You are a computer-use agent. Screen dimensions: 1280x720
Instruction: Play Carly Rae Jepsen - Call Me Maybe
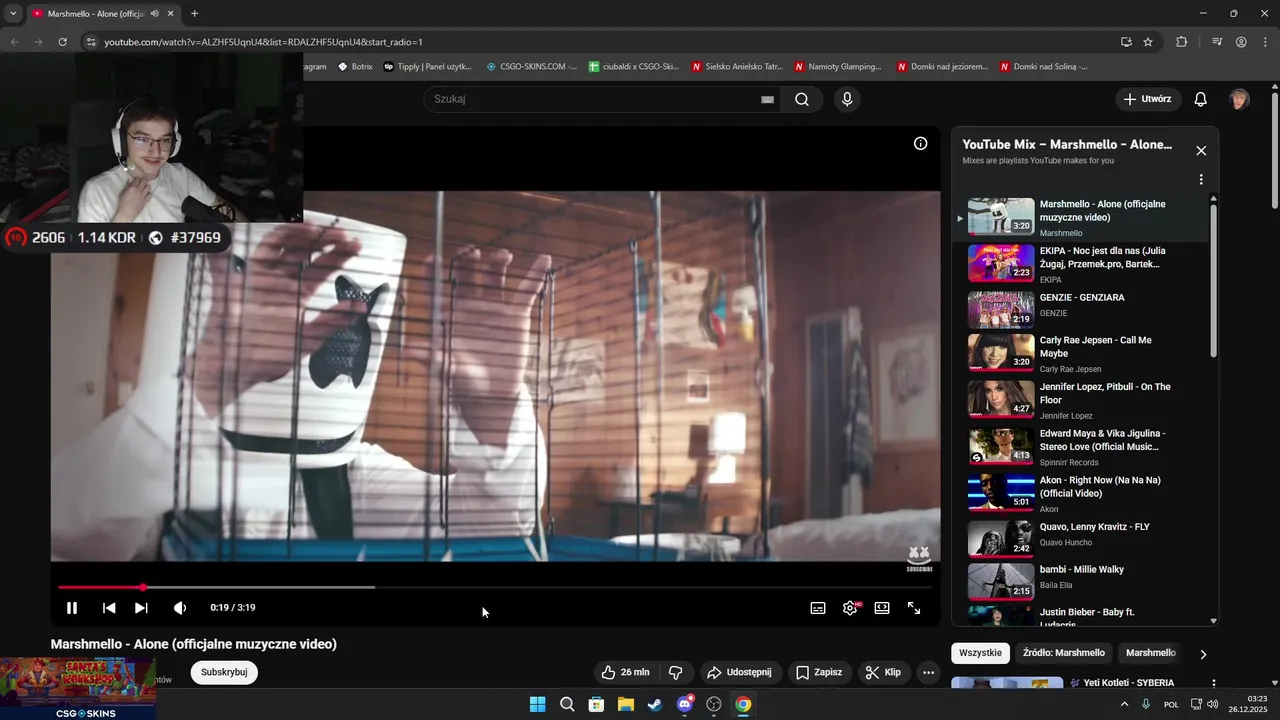(x=1080, y=354)
